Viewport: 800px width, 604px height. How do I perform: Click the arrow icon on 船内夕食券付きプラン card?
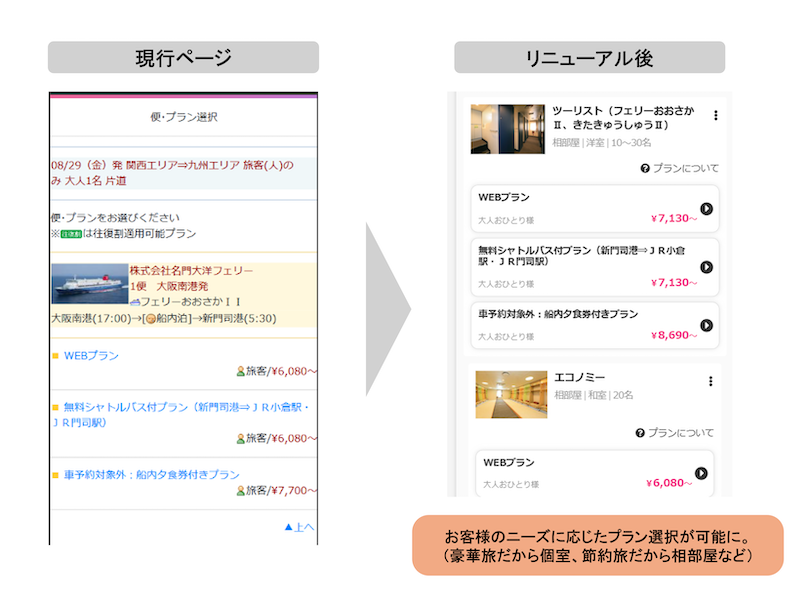click(706, 325)
